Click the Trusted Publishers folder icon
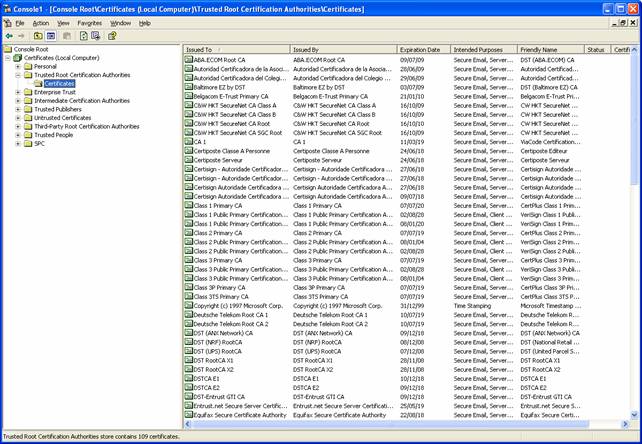642x444 pixels. [28, 109]
